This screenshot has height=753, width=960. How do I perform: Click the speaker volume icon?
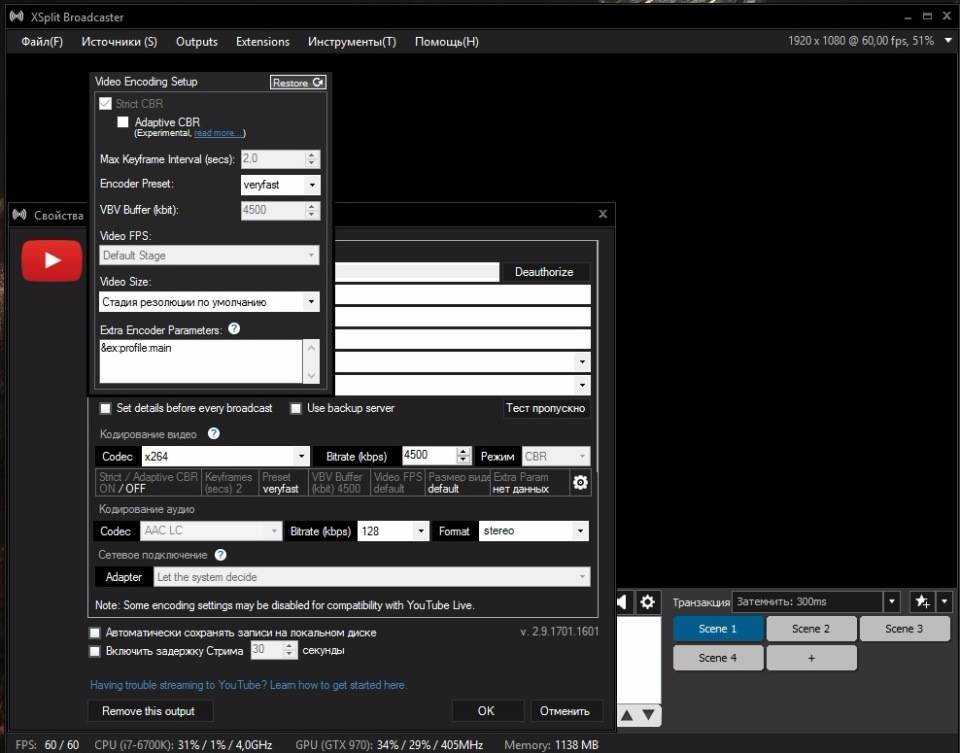coord(622,602)
